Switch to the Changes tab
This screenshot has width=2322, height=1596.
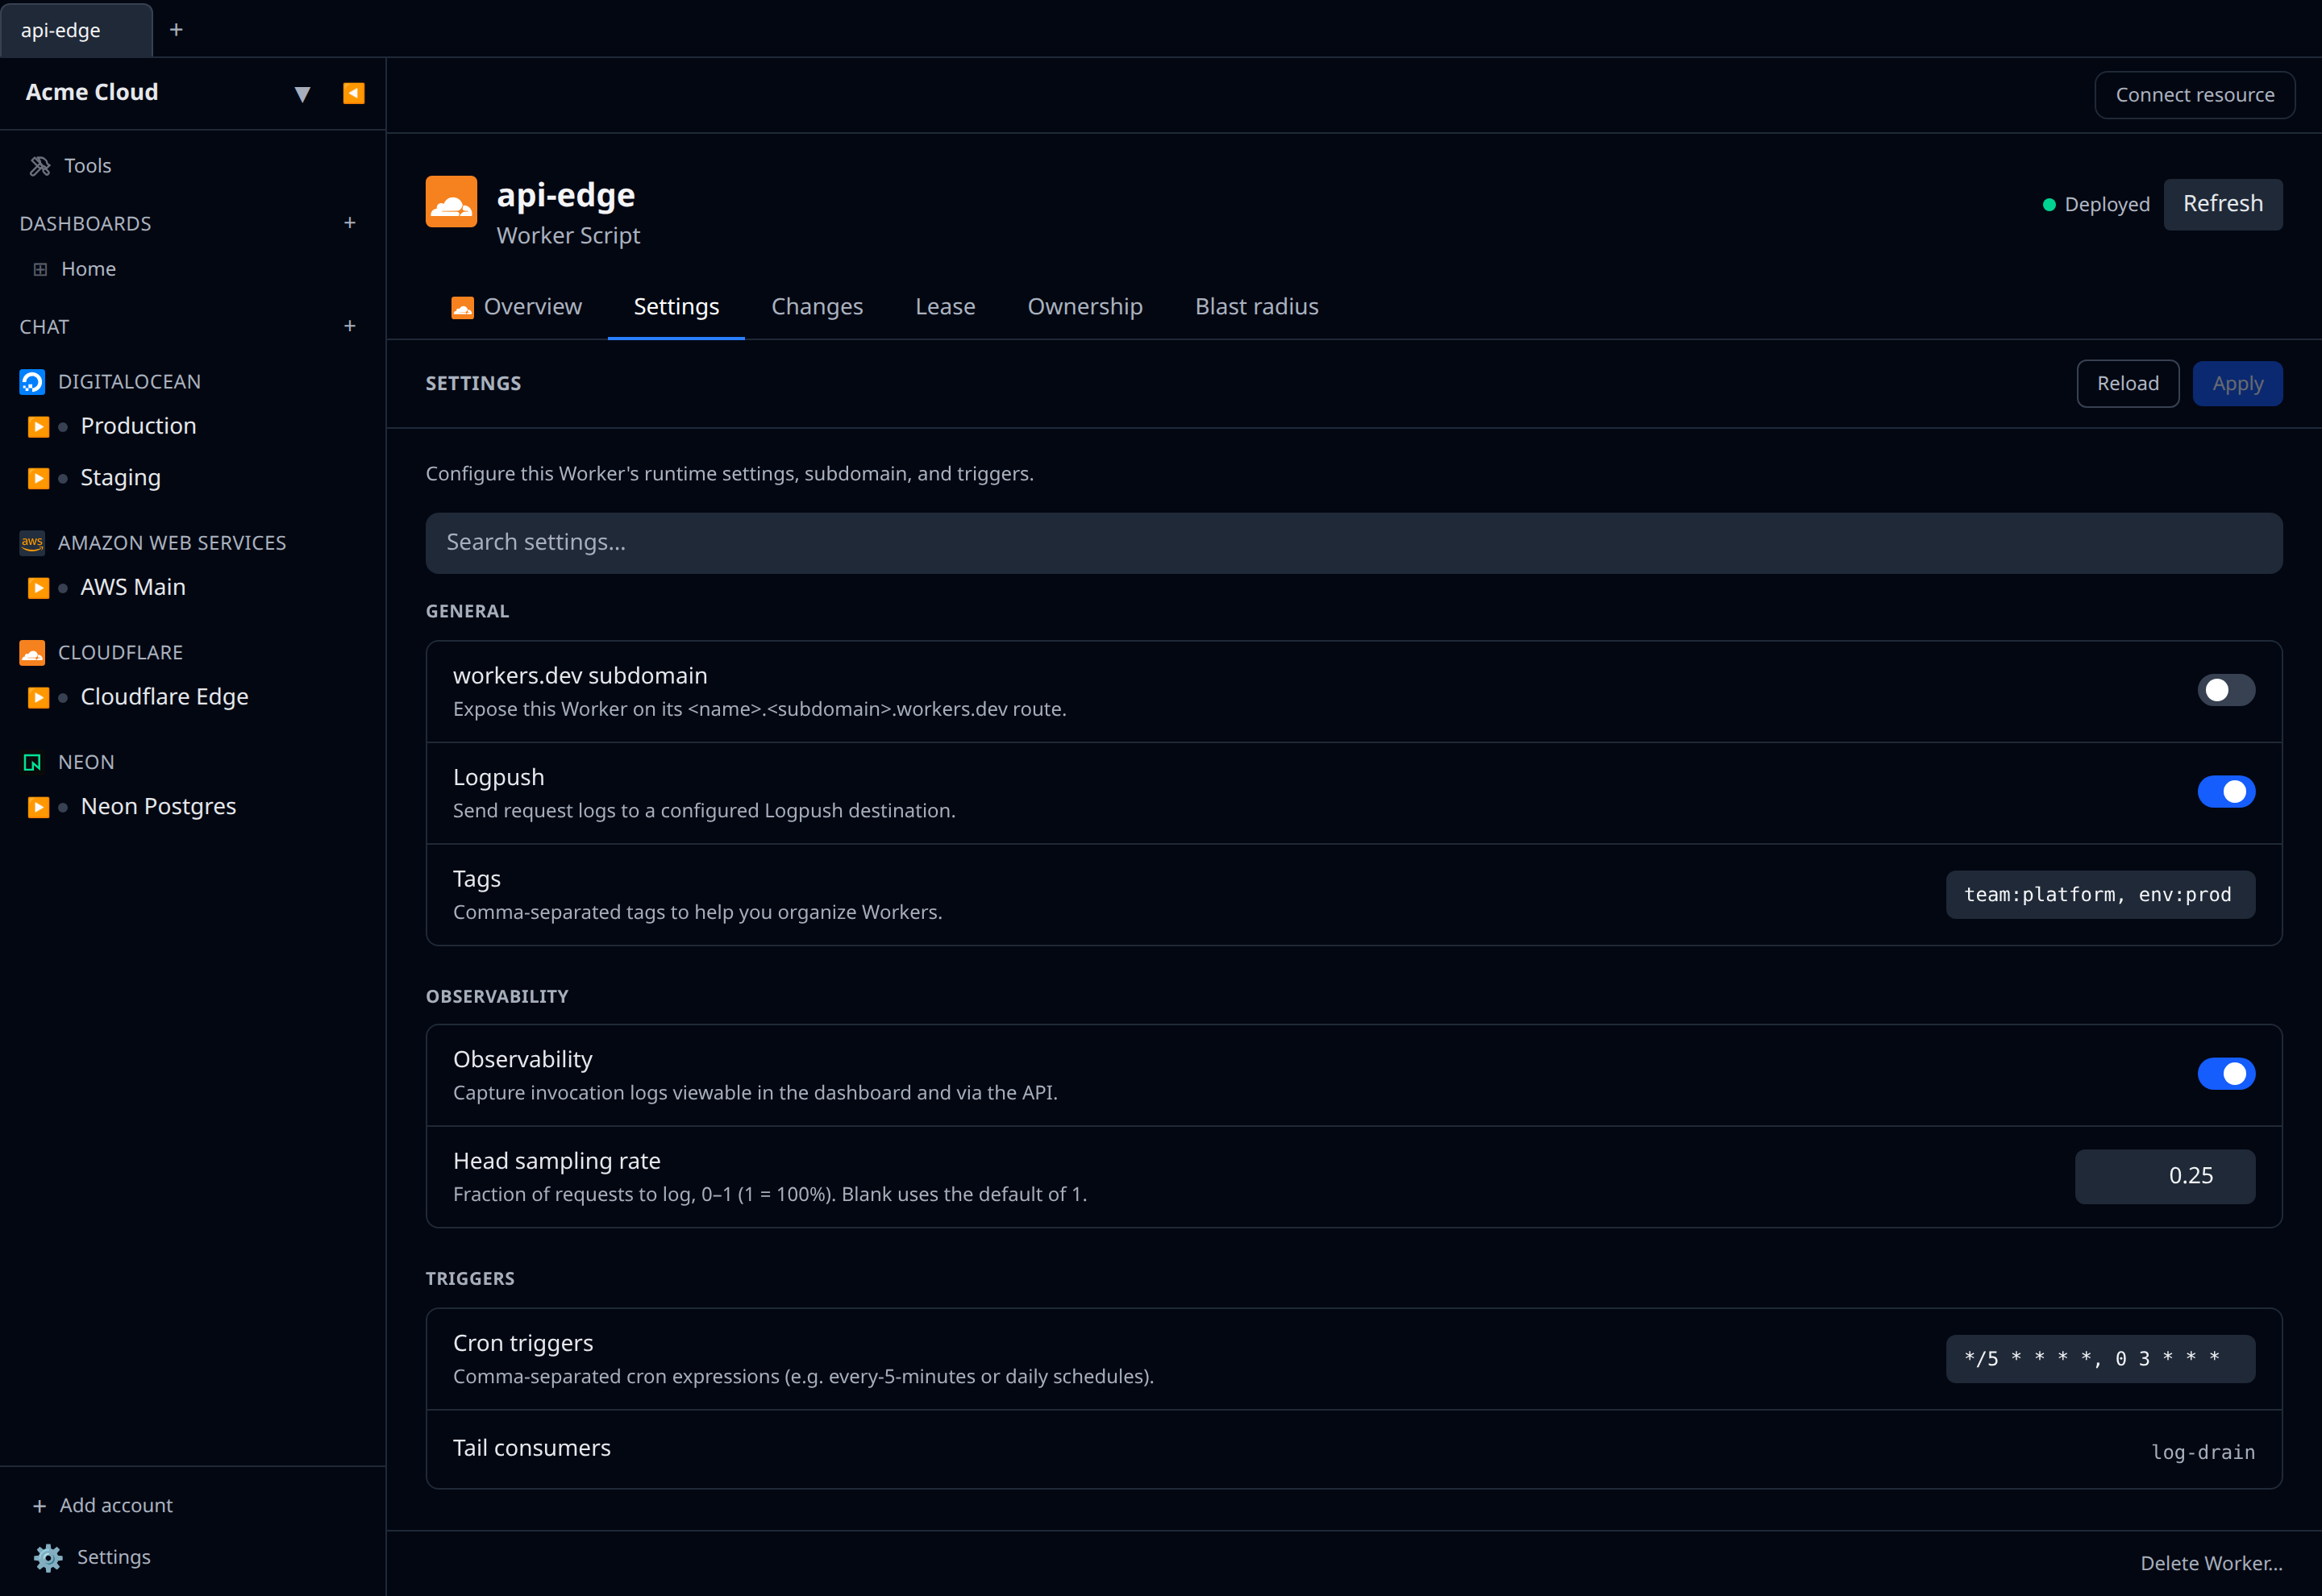[x=817, y=307]
